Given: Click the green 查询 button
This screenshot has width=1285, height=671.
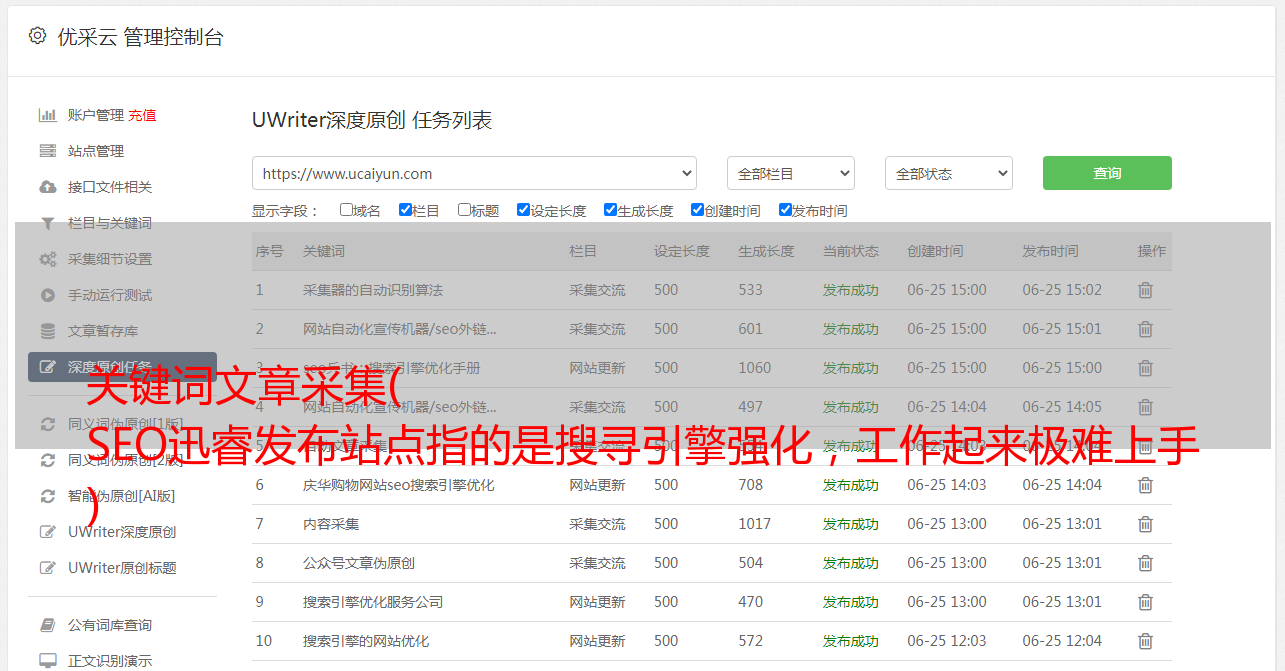Looking at the screenshot, I should pyautogui.click(x=1106, y=173).
